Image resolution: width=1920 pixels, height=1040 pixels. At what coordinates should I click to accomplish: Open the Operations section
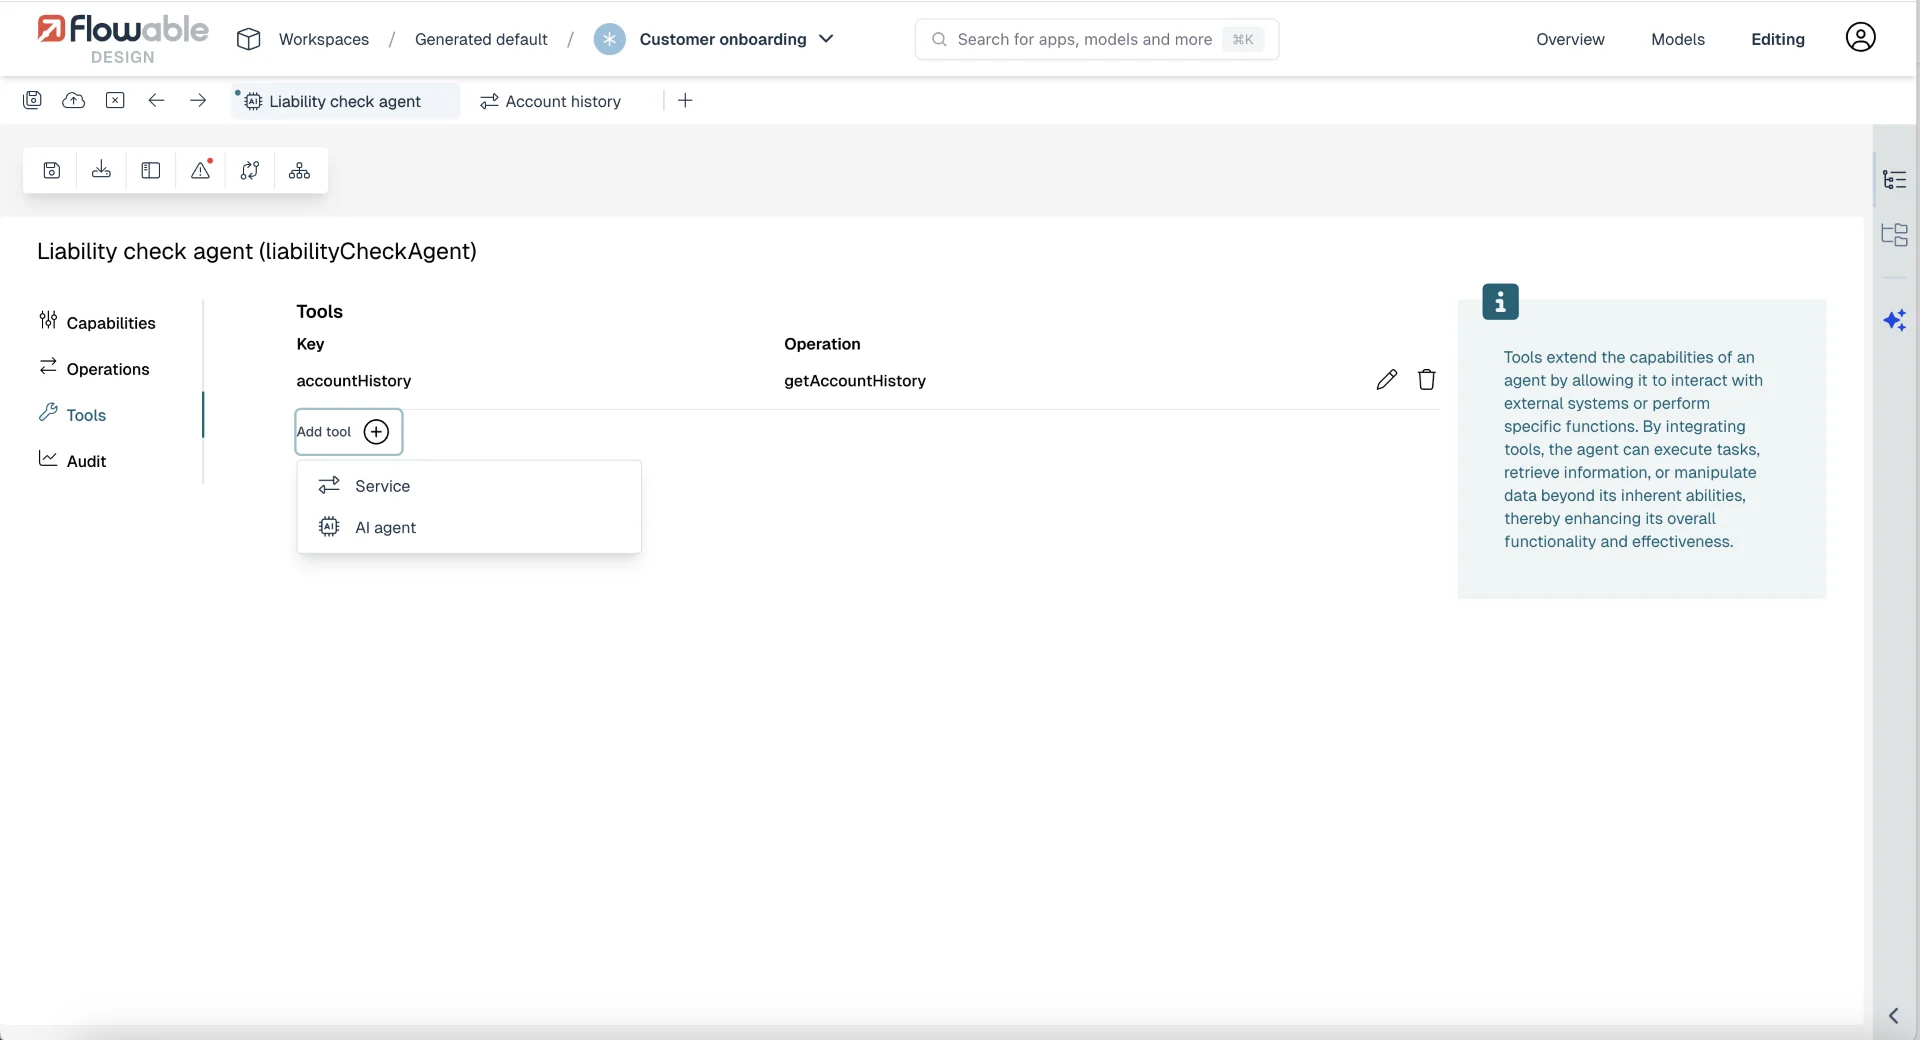(x=94, y=368)
